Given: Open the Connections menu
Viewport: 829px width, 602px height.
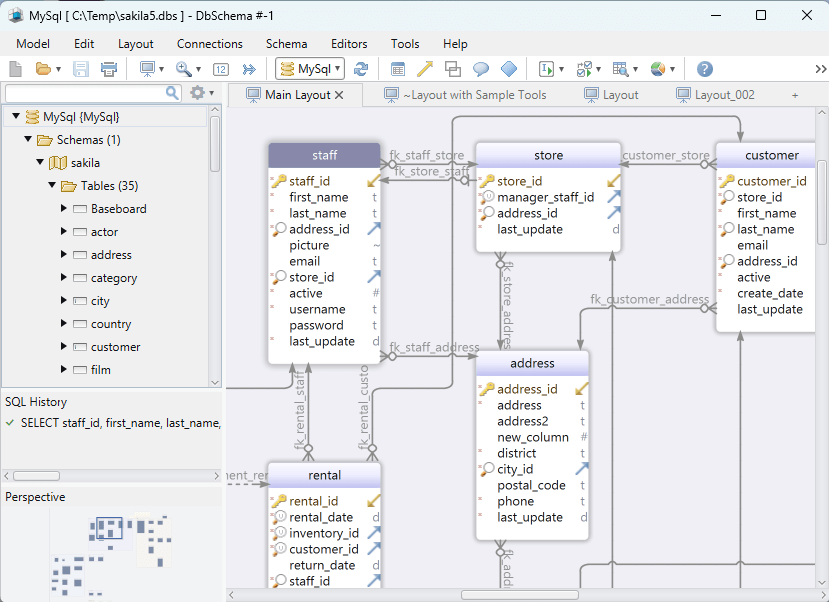Looking at the screenshot, I should pos(209,44).
